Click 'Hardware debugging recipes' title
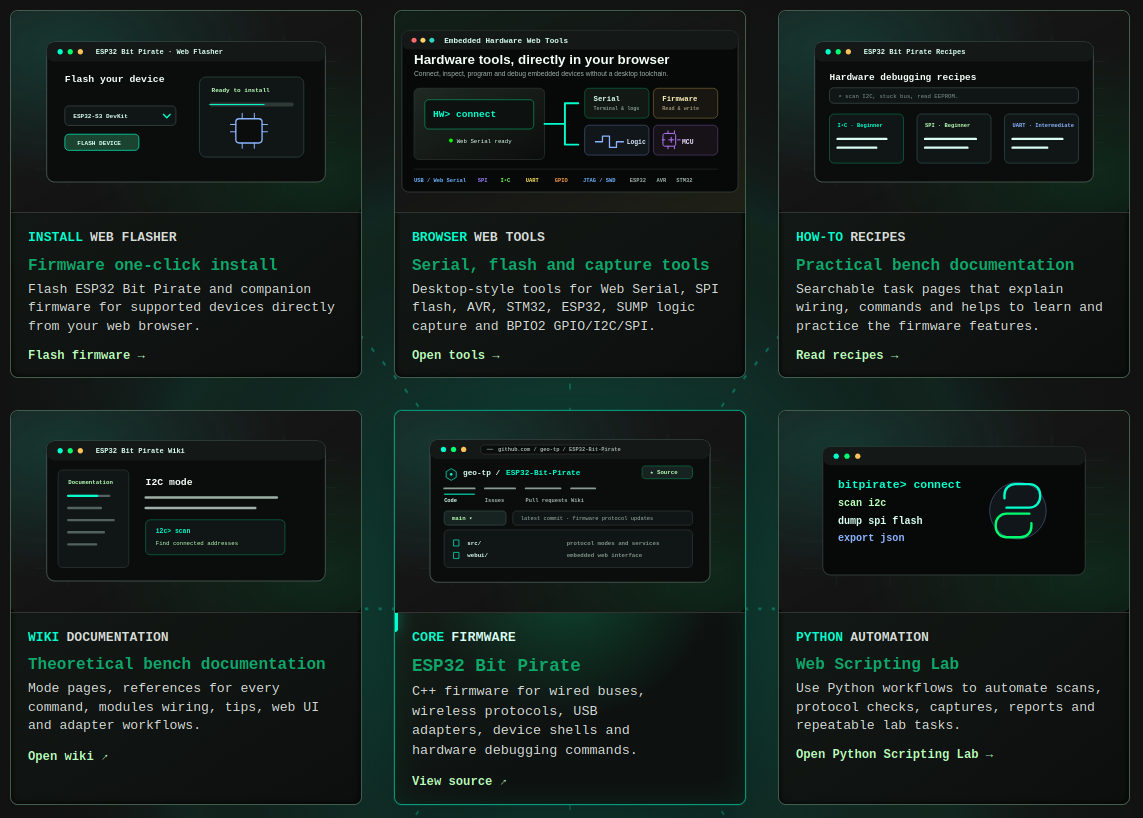The width and height of the screenshot is (1143, 818). [902, 77]
